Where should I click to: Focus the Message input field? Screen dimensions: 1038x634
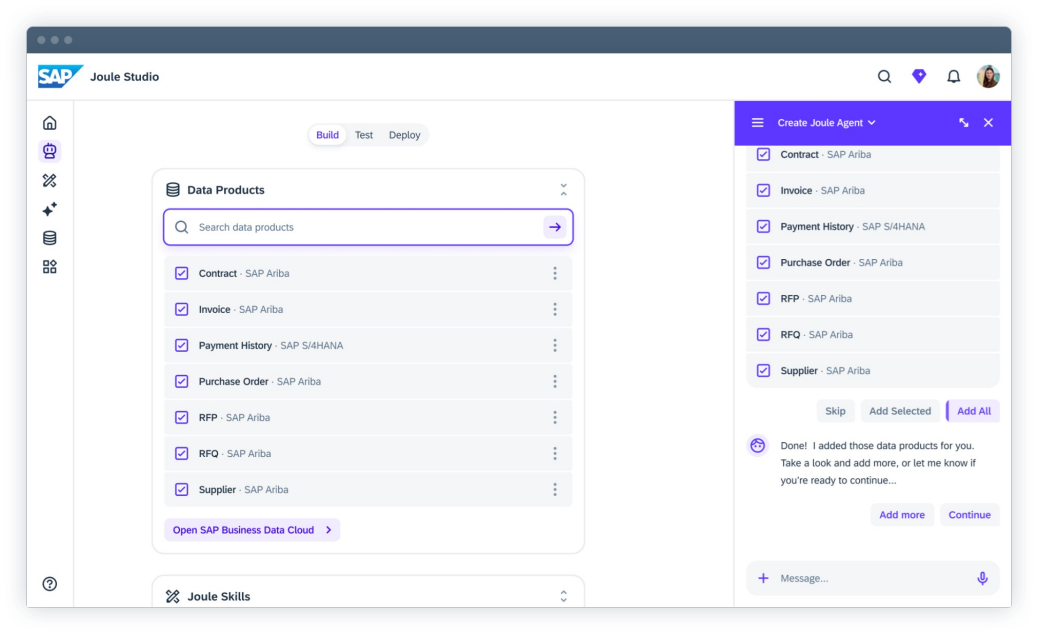click(x=873, y=578)
